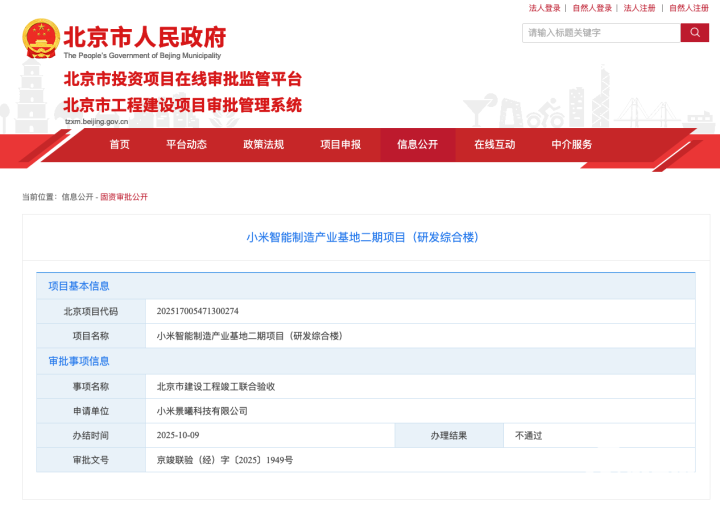
Task: Click the 北京市人民政府 site title
Action: 145,38
